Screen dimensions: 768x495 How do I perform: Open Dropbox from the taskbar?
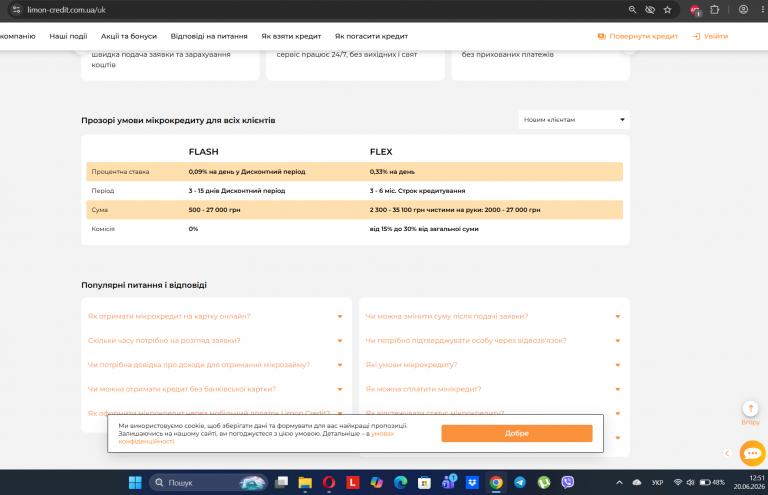point(472,483)
